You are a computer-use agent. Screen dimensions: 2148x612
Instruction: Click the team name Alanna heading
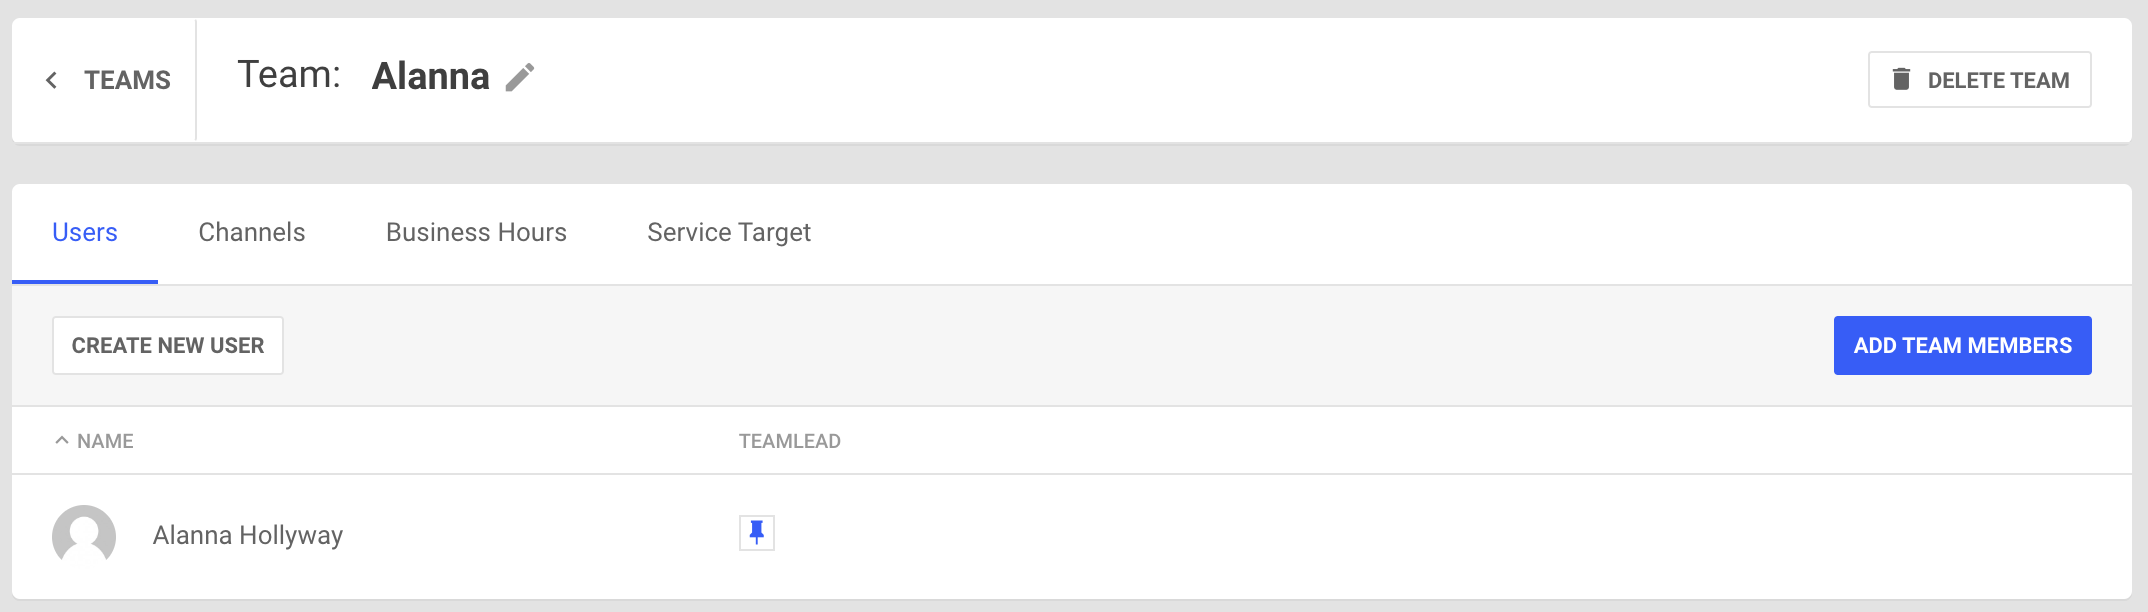pyautogui.click(x=430, y=77)
